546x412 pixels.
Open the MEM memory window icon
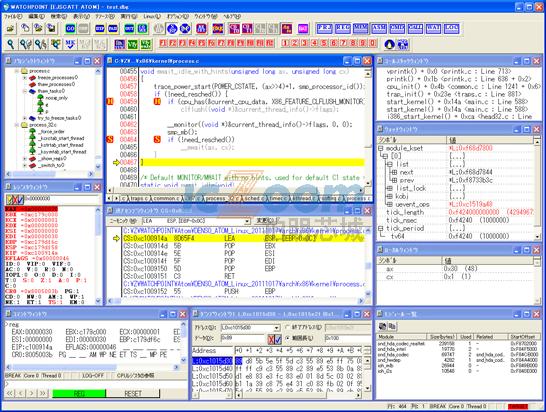361,28
